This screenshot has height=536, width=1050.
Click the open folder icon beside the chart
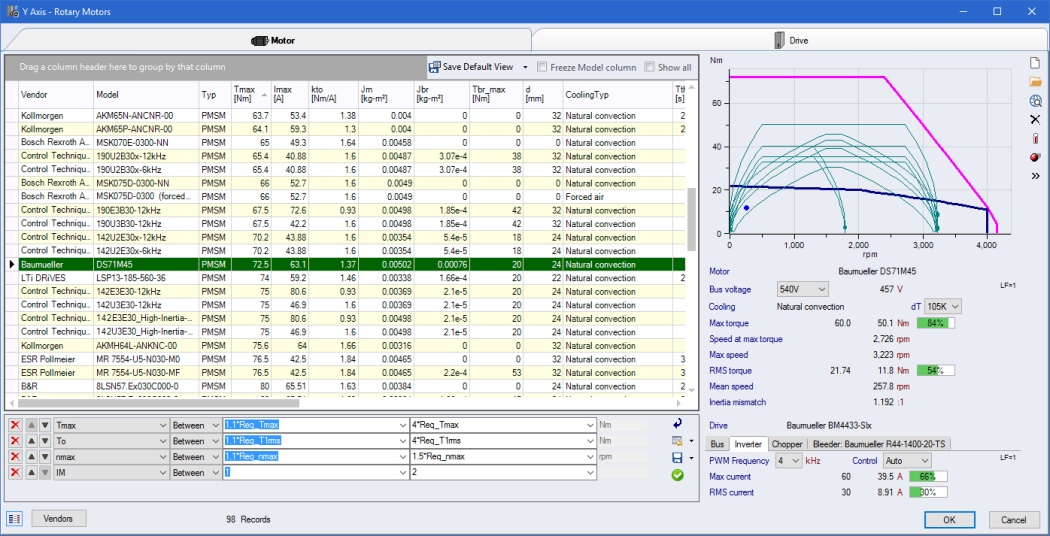[x=1035, y=82]
